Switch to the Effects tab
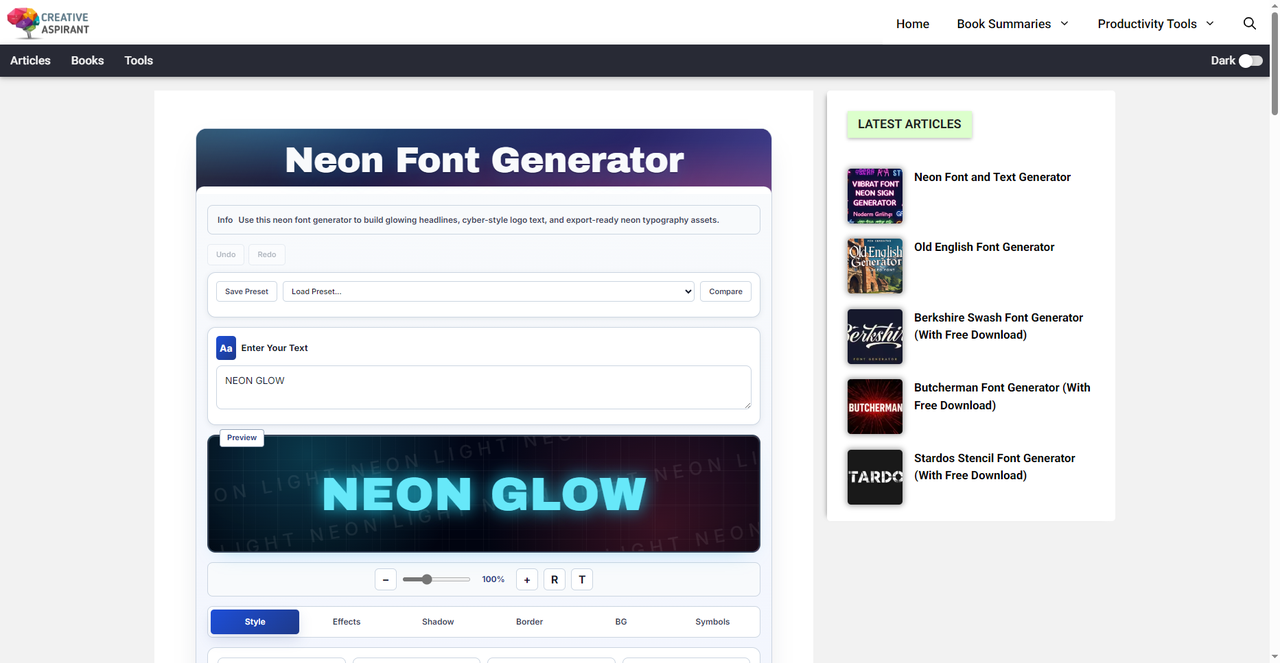Image resolution: width=1280 pixels, height=663 pixels. pyautogui.click(x=346, y=622)
